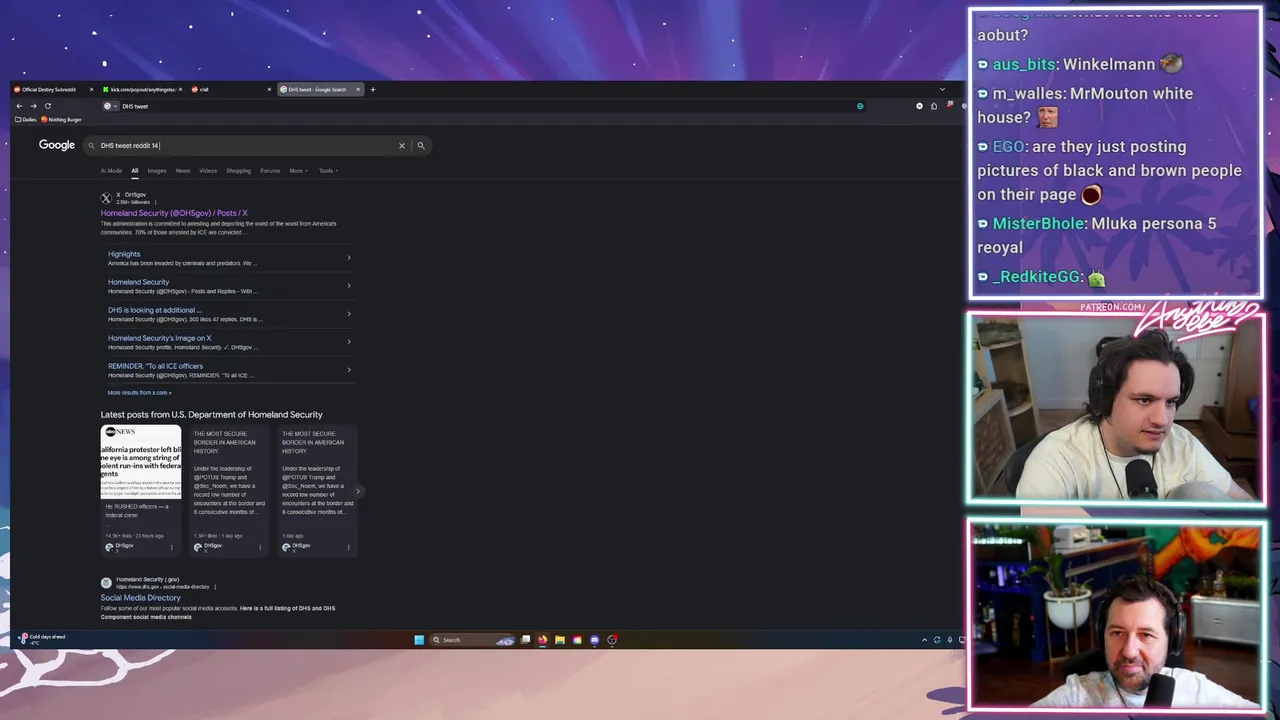This screenshot has width=1280, height=720.
Task: Open Task View on the taskbar
Action: point(525,640)
